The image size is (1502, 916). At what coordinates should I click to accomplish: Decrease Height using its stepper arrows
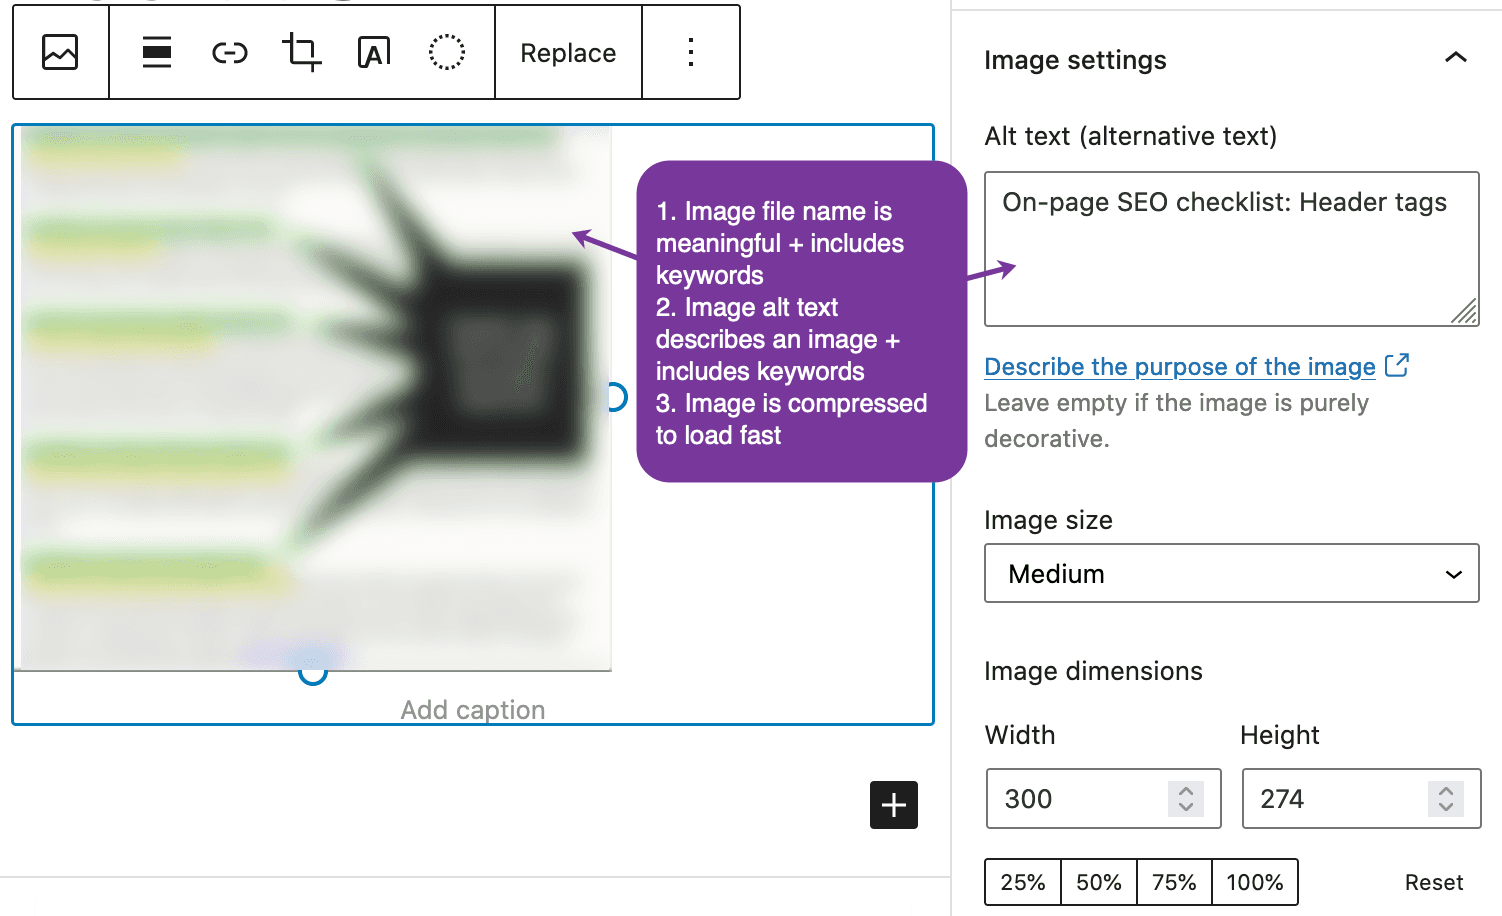coord(1446,808)
